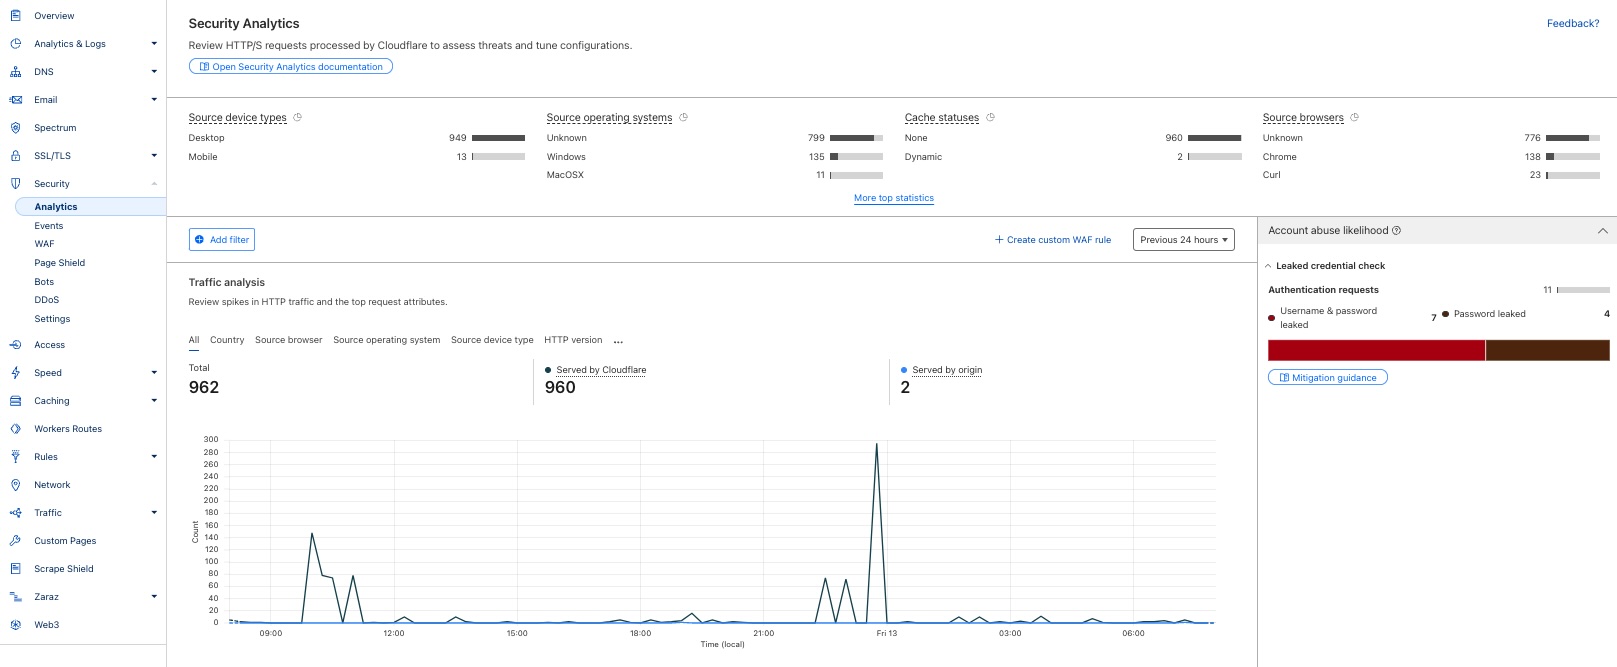The height and width of the screenshot is (667, 1617).
Task: Click the traffic spike near Fri 13
Action: 877,445
